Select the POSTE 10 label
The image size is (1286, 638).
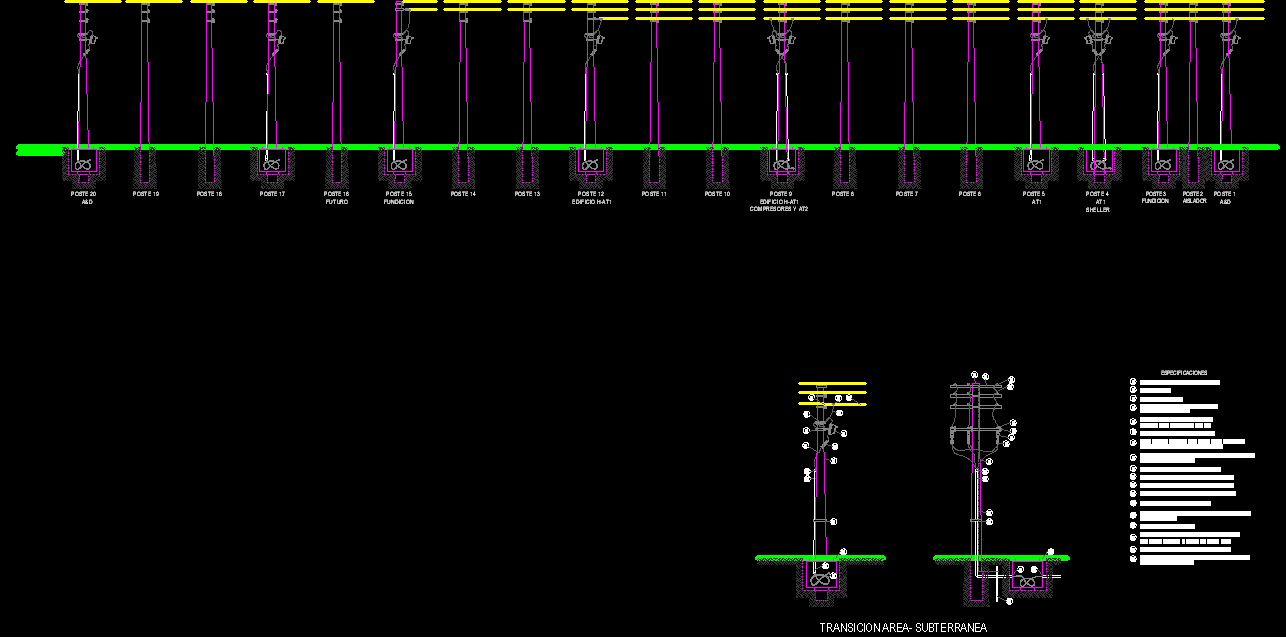[x=717, y=194]
